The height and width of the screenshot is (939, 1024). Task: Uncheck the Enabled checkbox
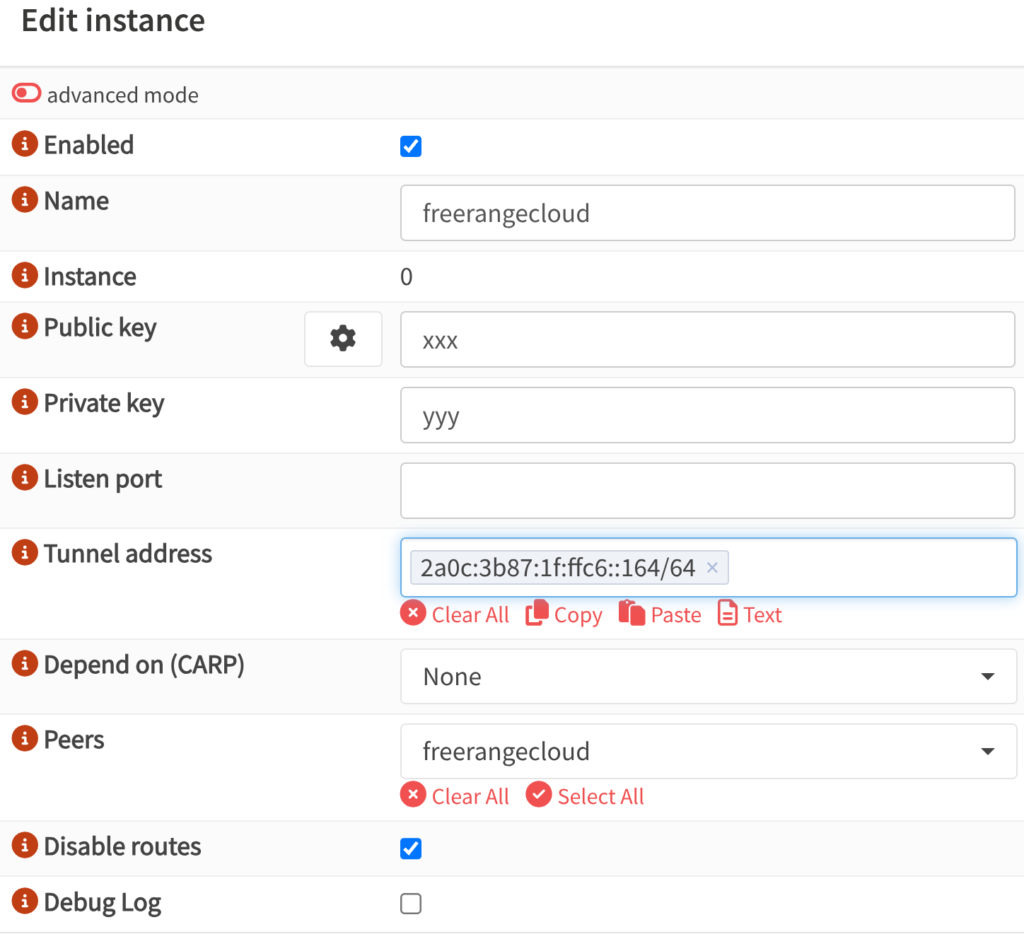click(x=411, y=147)
